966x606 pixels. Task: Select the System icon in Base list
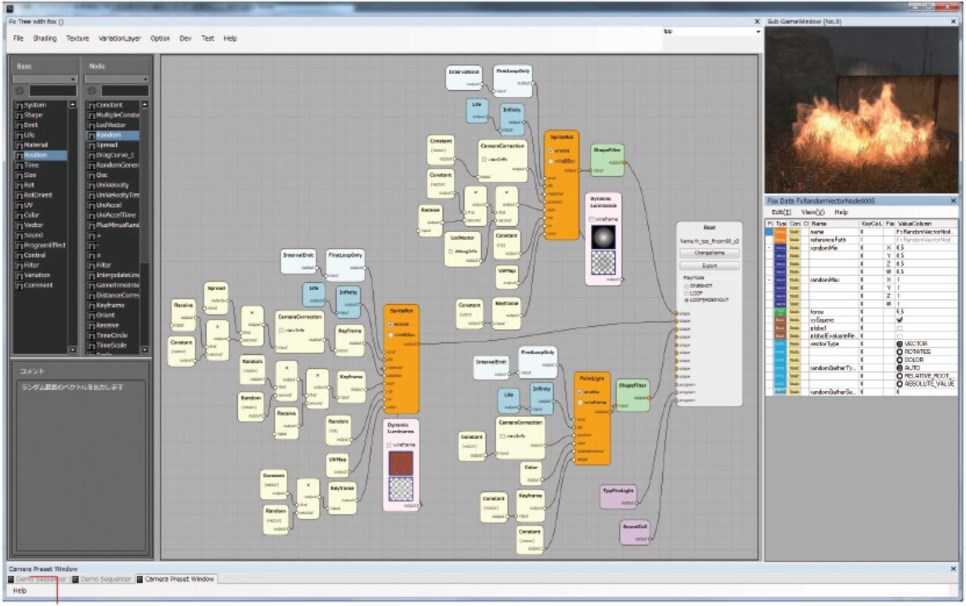(19, 105)
